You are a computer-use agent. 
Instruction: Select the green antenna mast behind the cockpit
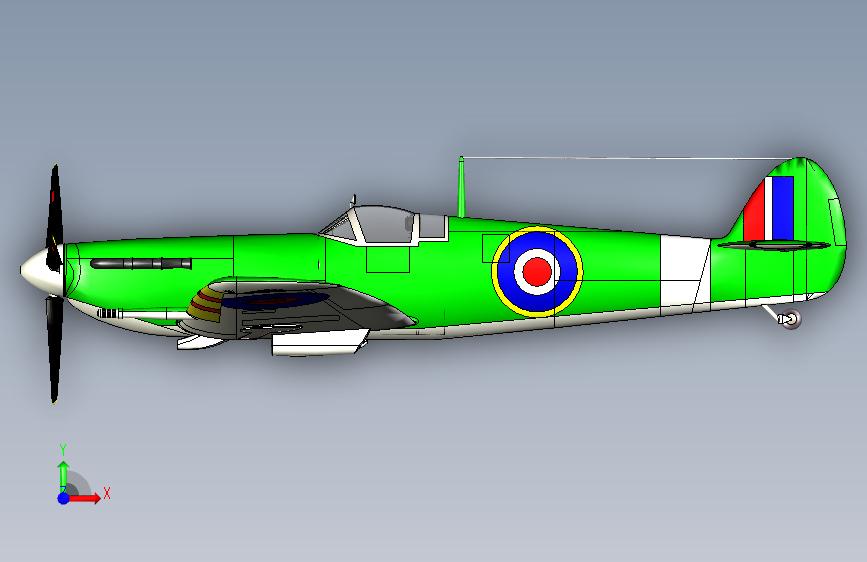coord(461,186)
